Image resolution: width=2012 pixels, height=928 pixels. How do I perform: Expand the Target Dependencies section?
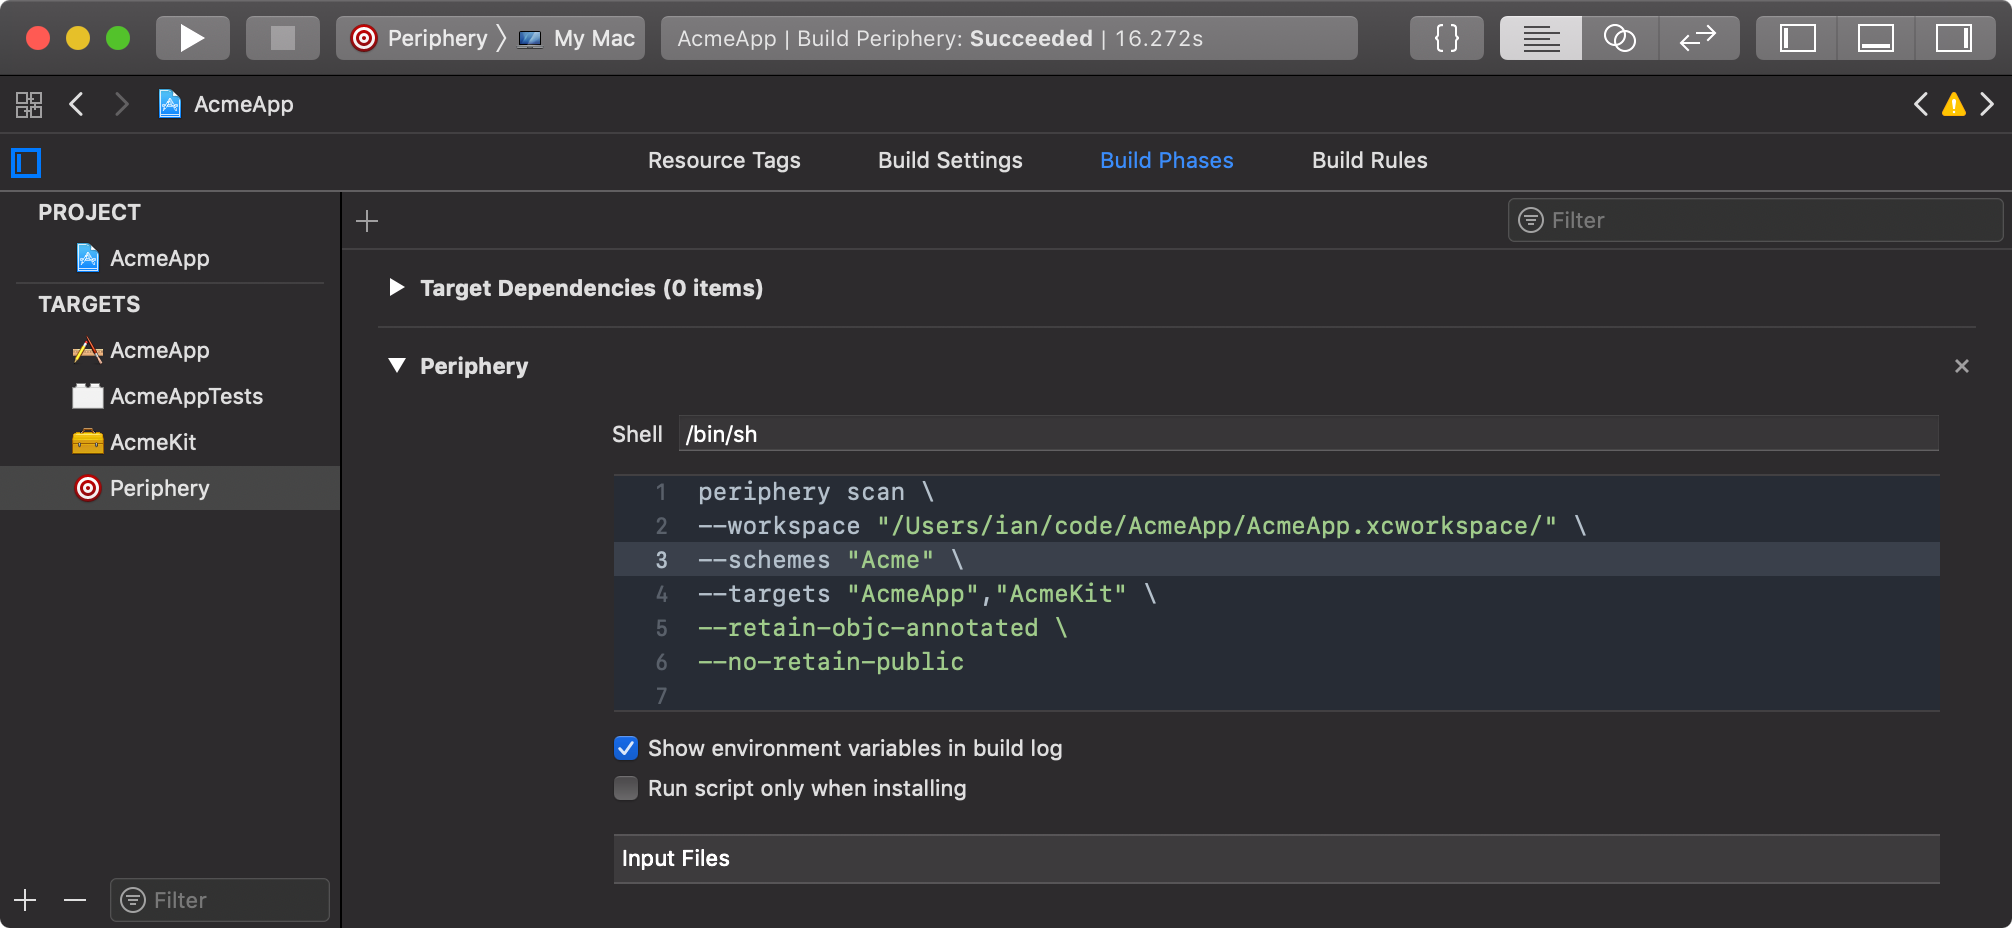(x=397, y=288)
